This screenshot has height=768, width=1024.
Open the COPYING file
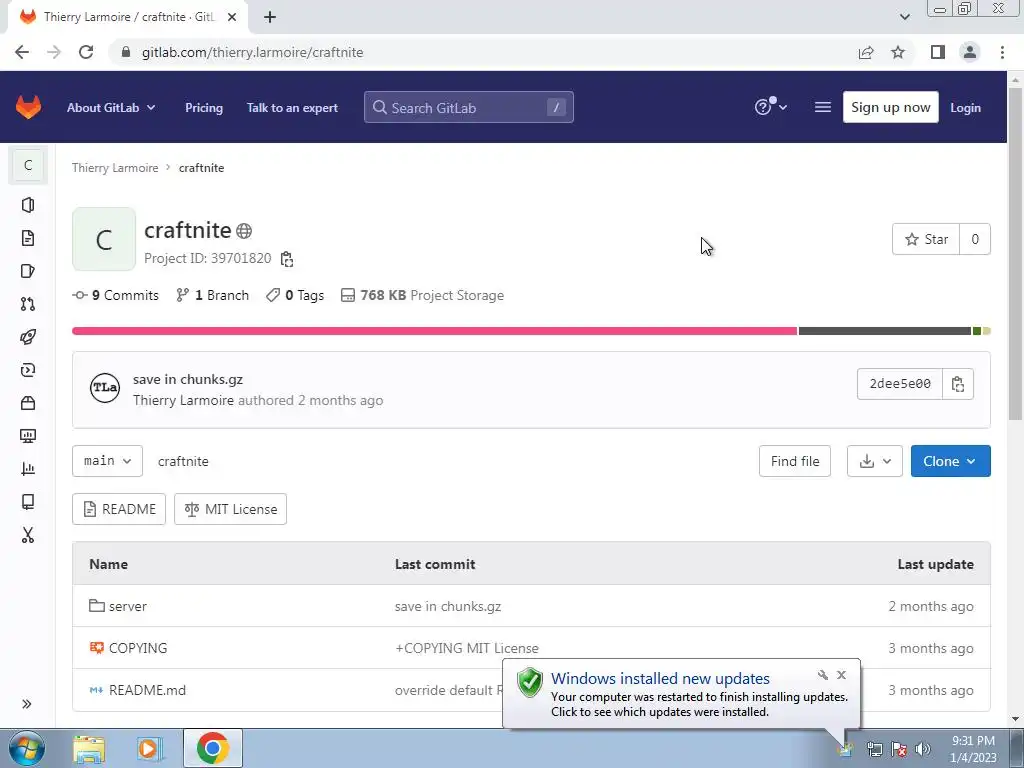[138, 648]
